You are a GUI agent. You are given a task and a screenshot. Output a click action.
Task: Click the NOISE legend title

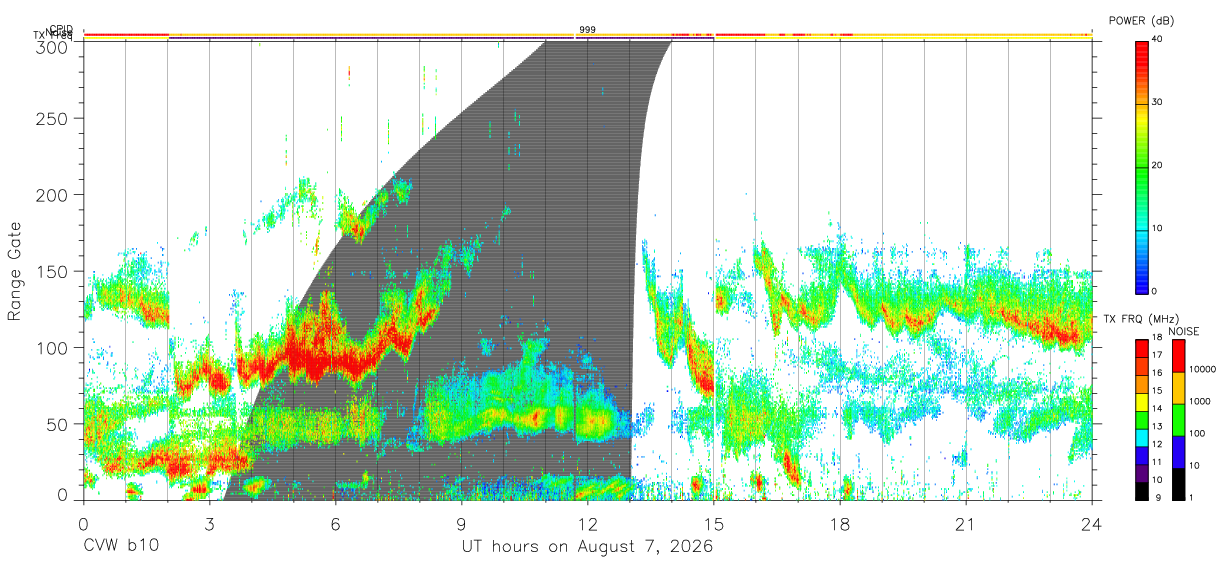1184,330
